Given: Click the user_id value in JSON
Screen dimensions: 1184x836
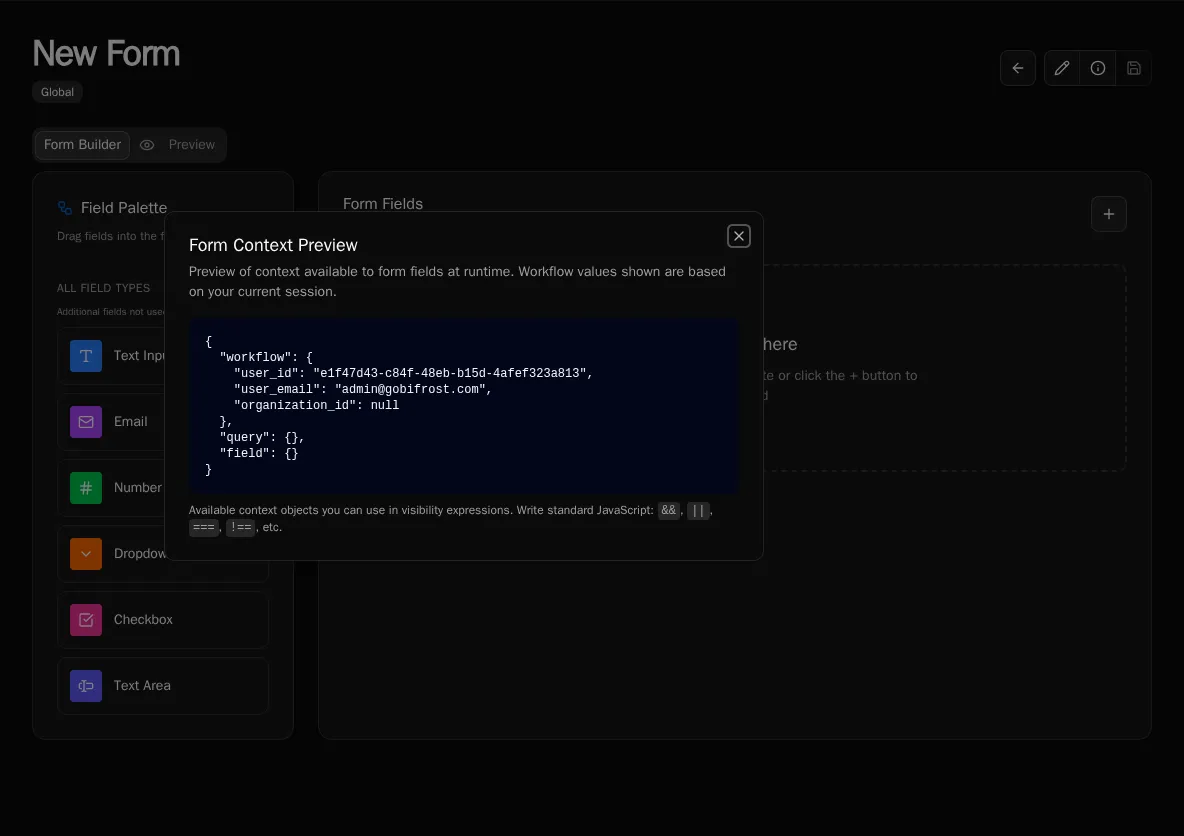Looking at the screenshot, I should pos(449,373).
